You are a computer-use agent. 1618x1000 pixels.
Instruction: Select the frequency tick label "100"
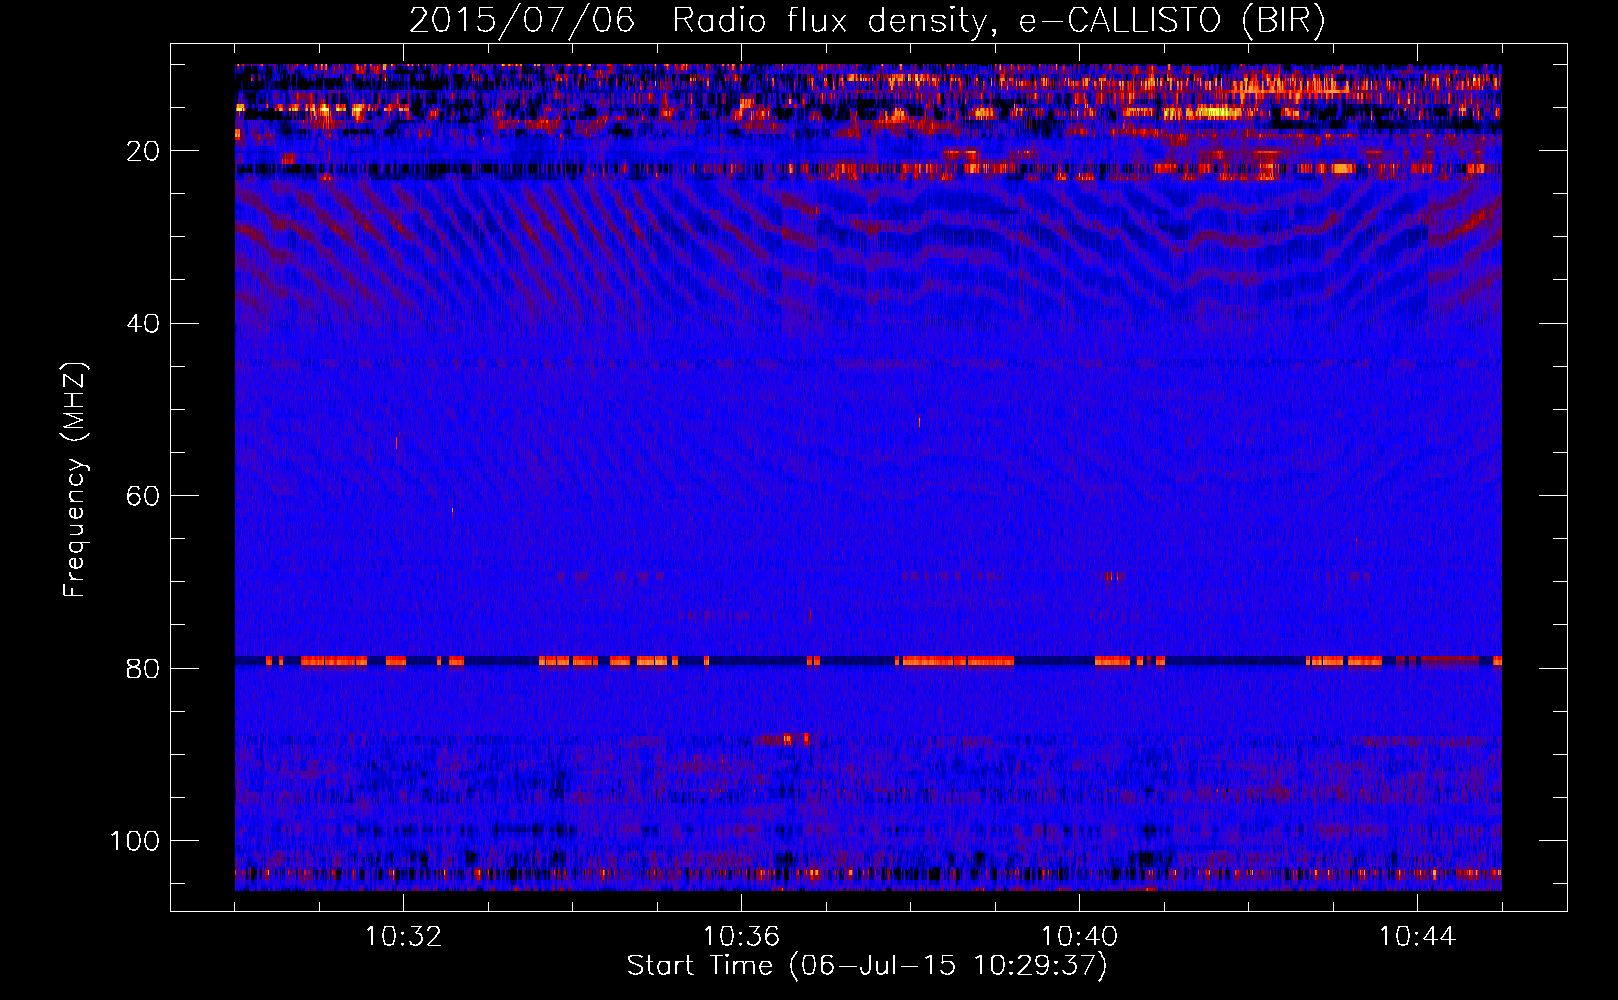point(135,841)
